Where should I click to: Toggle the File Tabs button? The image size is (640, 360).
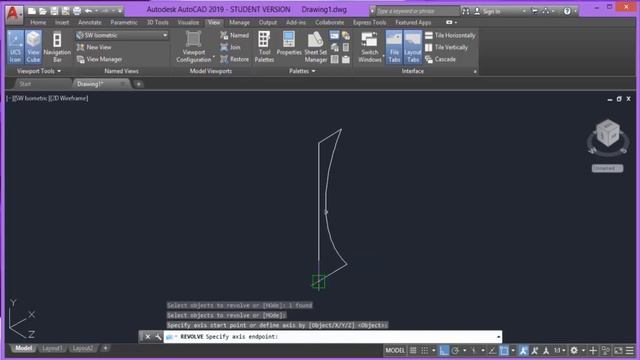(x=394, y=47)
